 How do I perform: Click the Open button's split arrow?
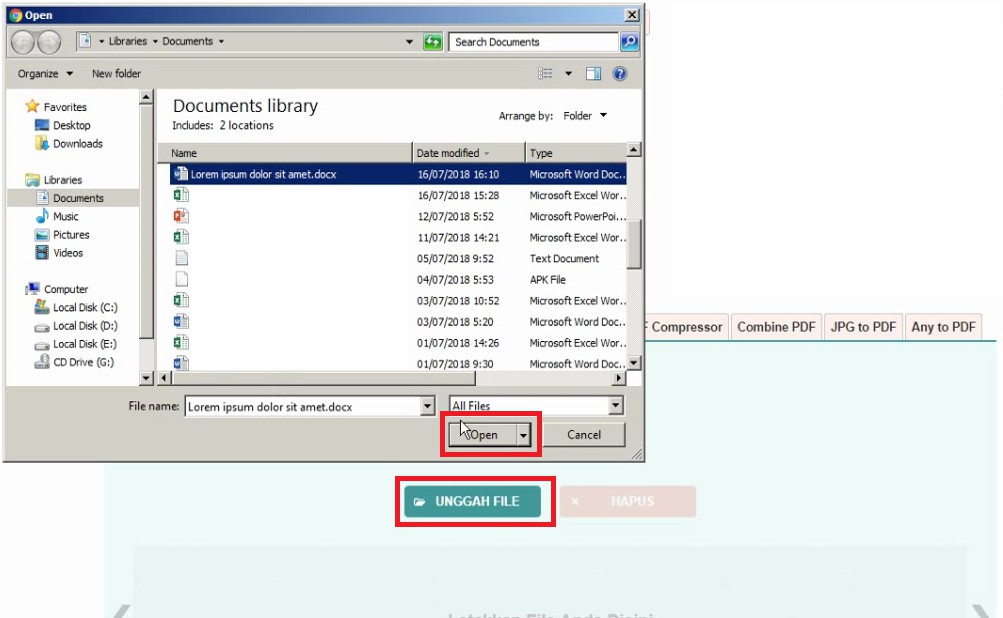click(523, 435)
